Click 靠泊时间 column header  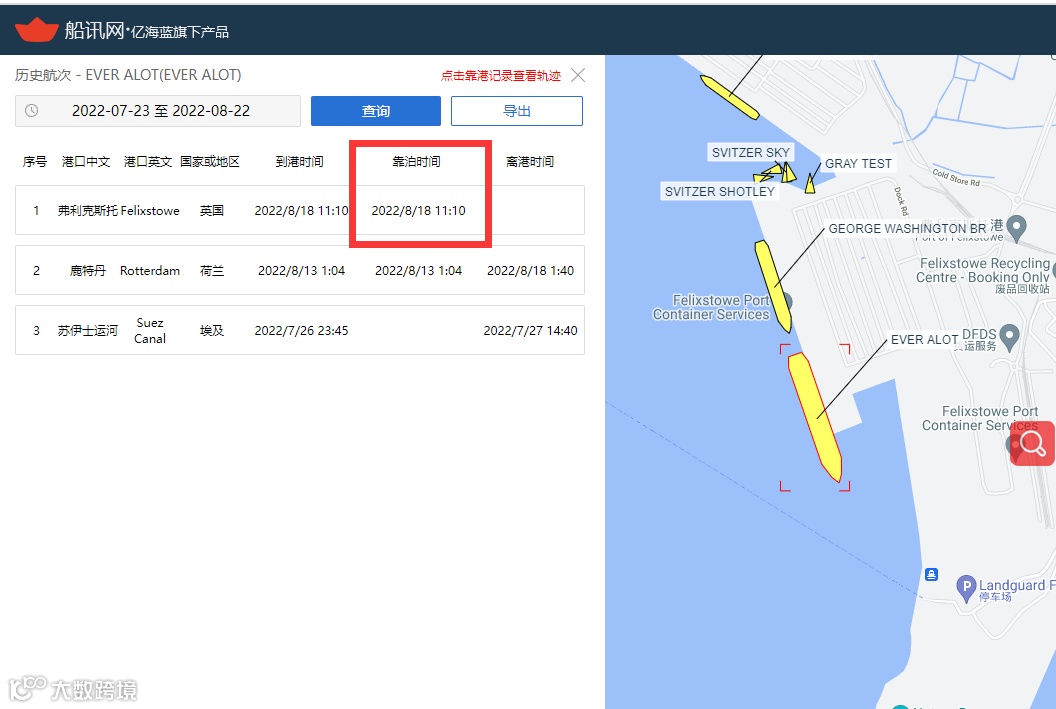point(416,162)
